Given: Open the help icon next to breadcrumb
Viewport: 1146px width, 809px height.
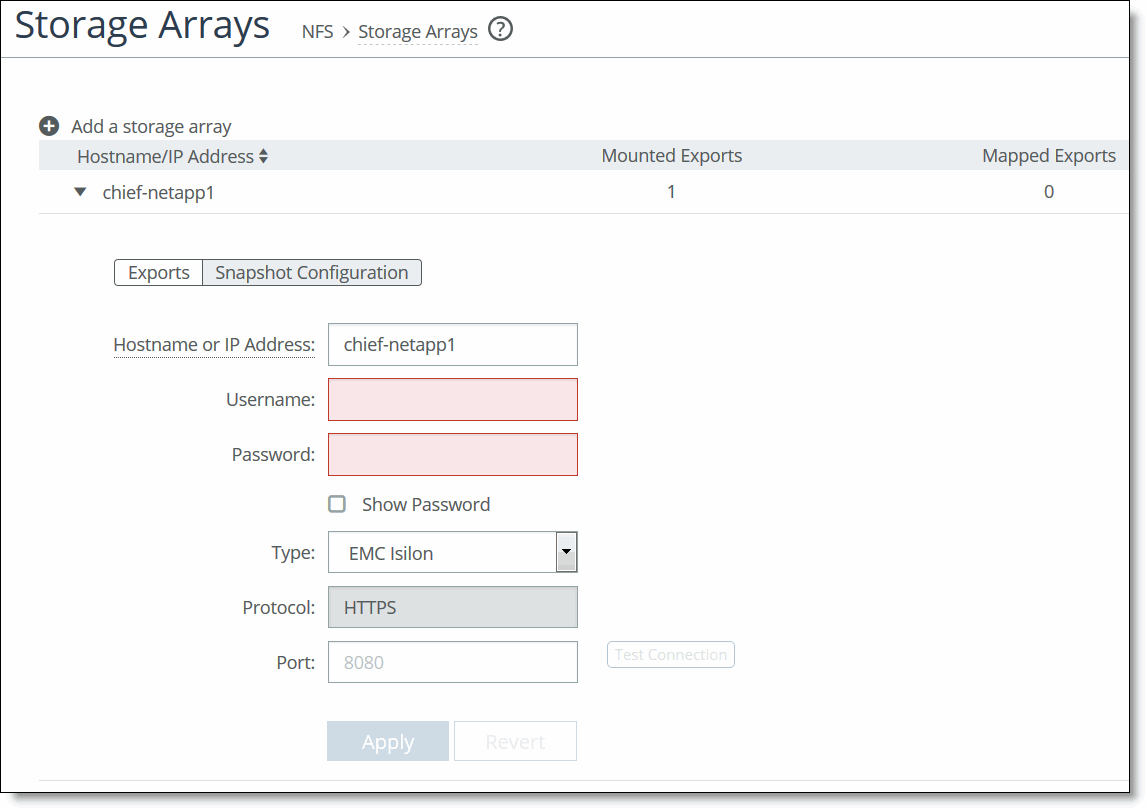Looking at the screenshot, I should (x=500, y=29).
